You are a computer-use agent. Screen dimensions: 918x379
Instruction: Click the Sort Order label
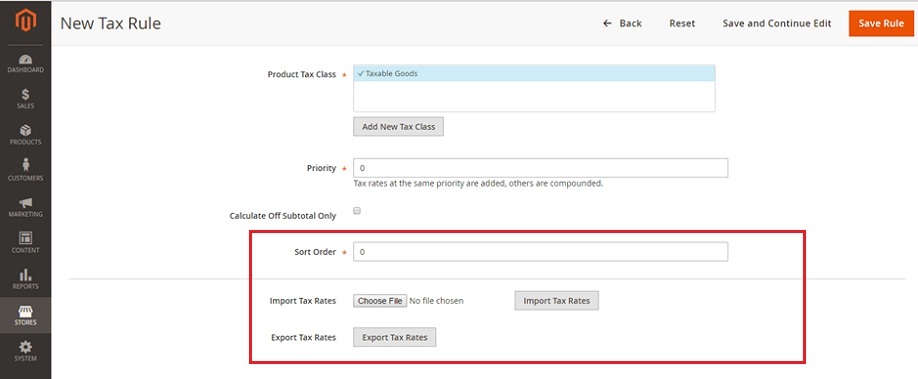pyautogui.click(x=315, y=252)
